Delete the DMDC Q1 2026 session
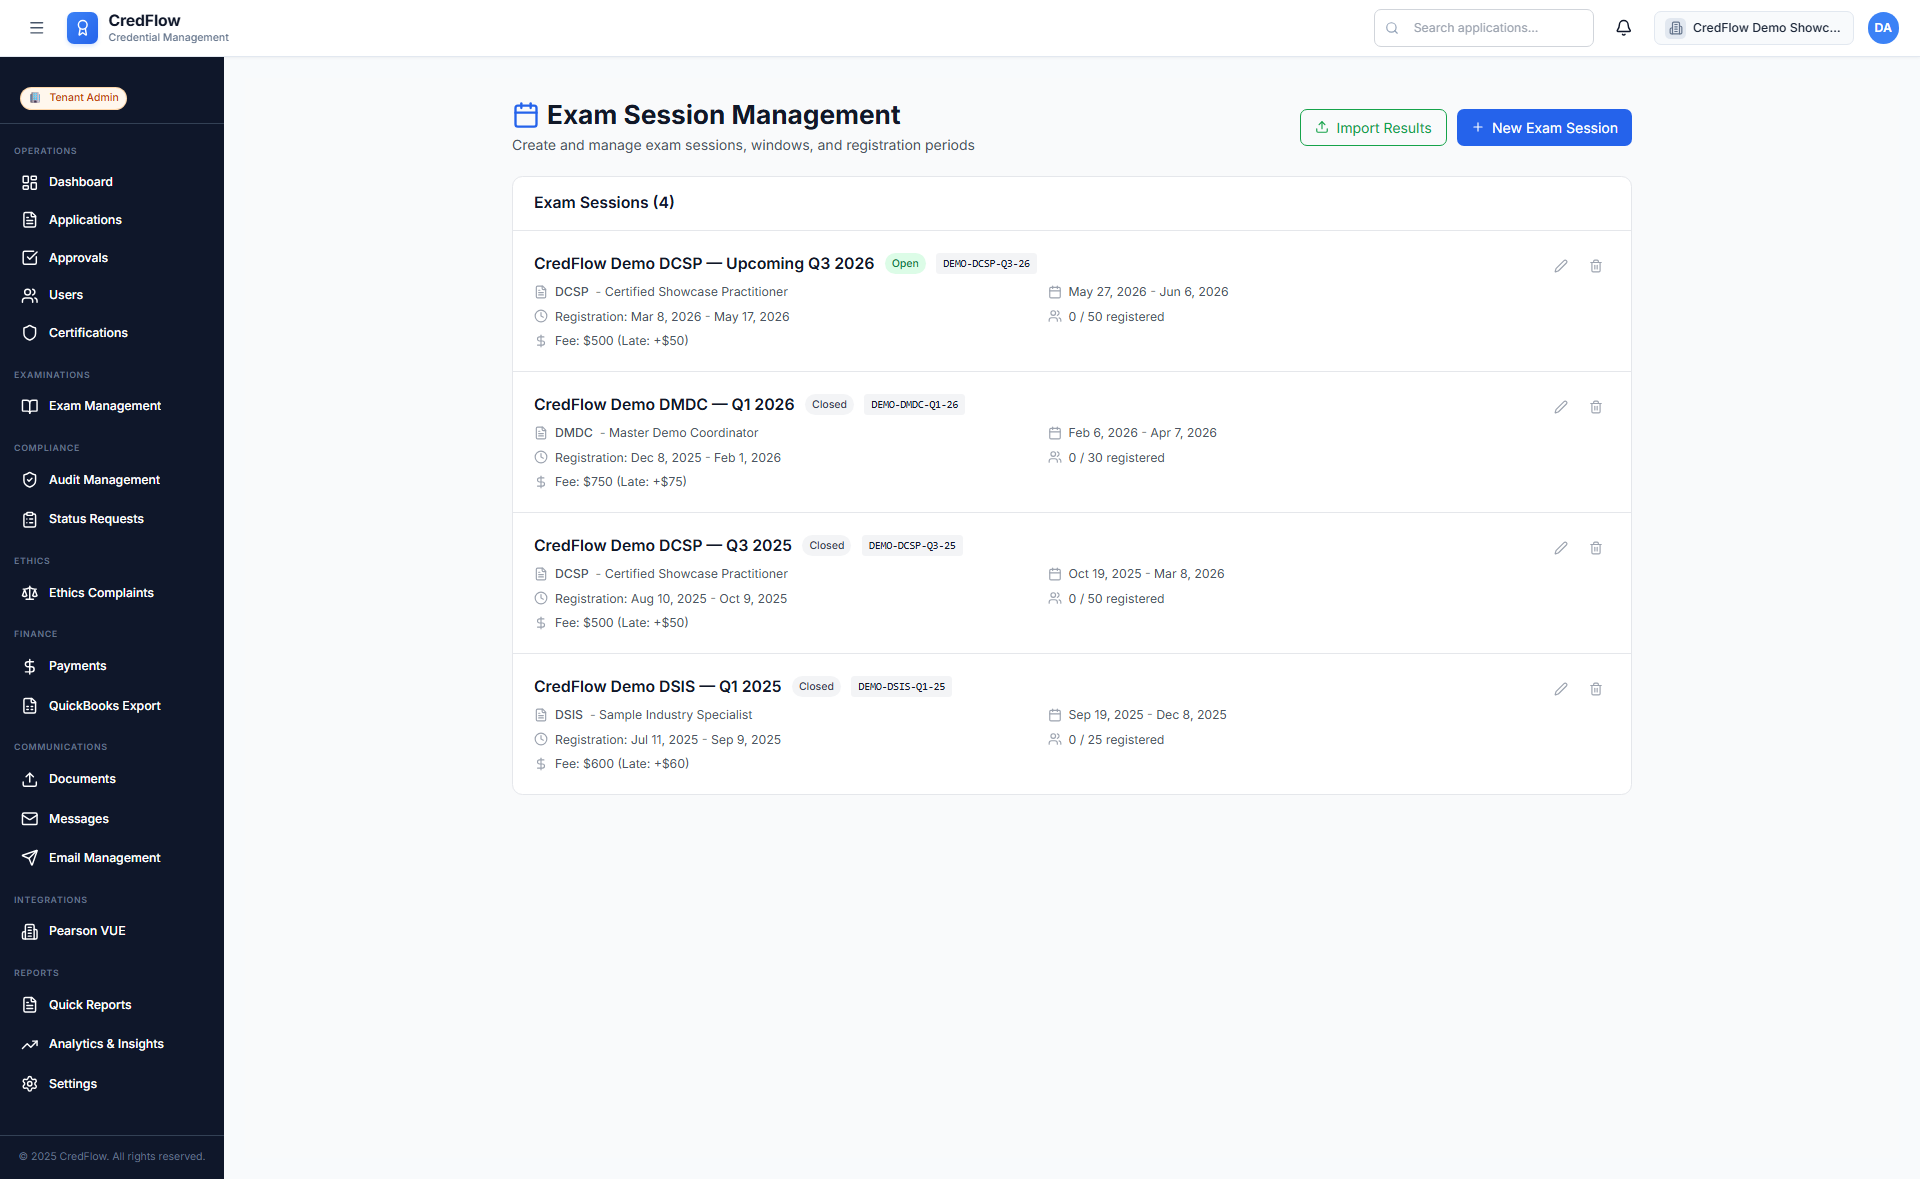1920x1179 pixels. click(1596, 407)
